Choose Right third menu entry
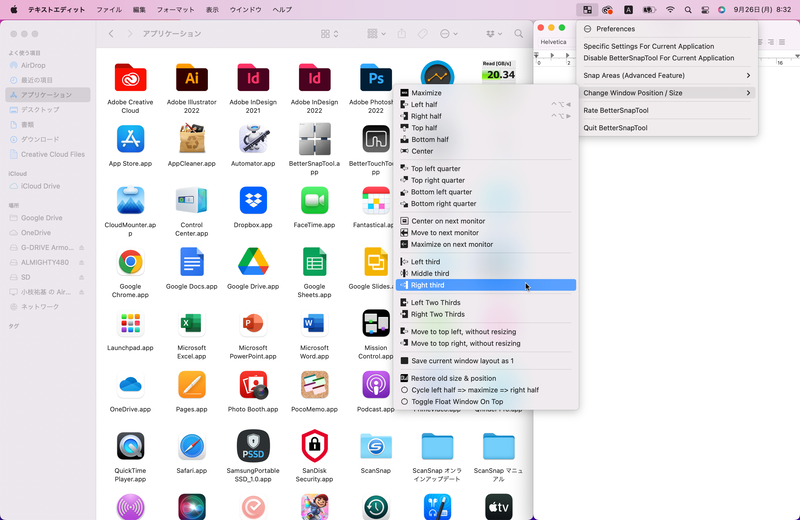The height and width of the screenshot is (520, 800). (x=486, y=285)
